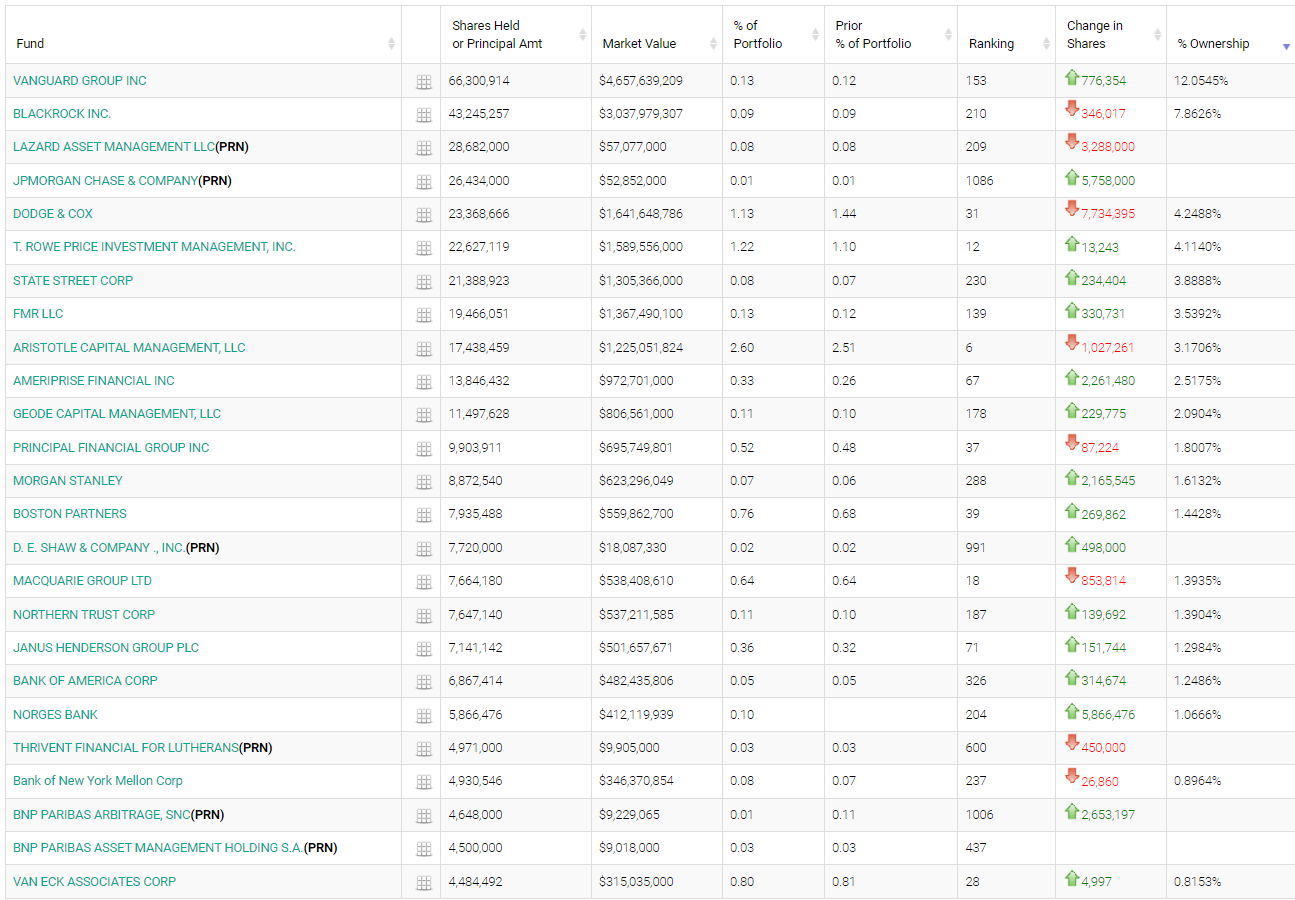Click the grid icon for Macquarie Group Ltd
The image size is (1295, 900).
click(423, 582)
